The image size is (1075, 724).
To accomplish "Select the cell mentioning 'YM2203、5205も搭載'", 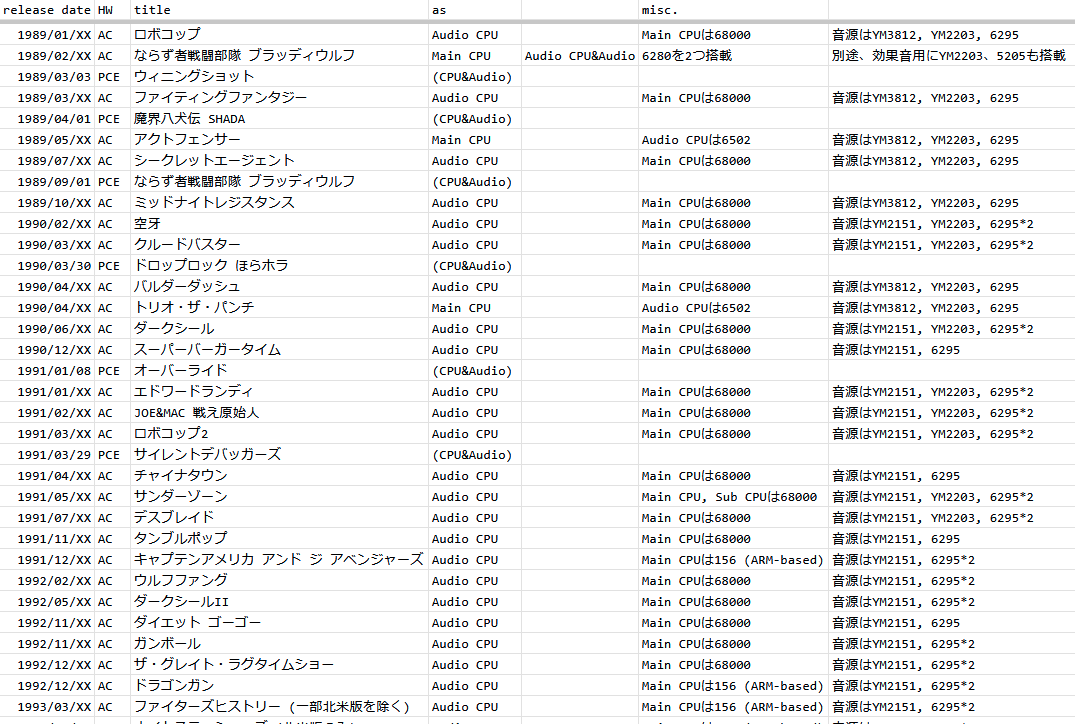I will pos(948,56).
